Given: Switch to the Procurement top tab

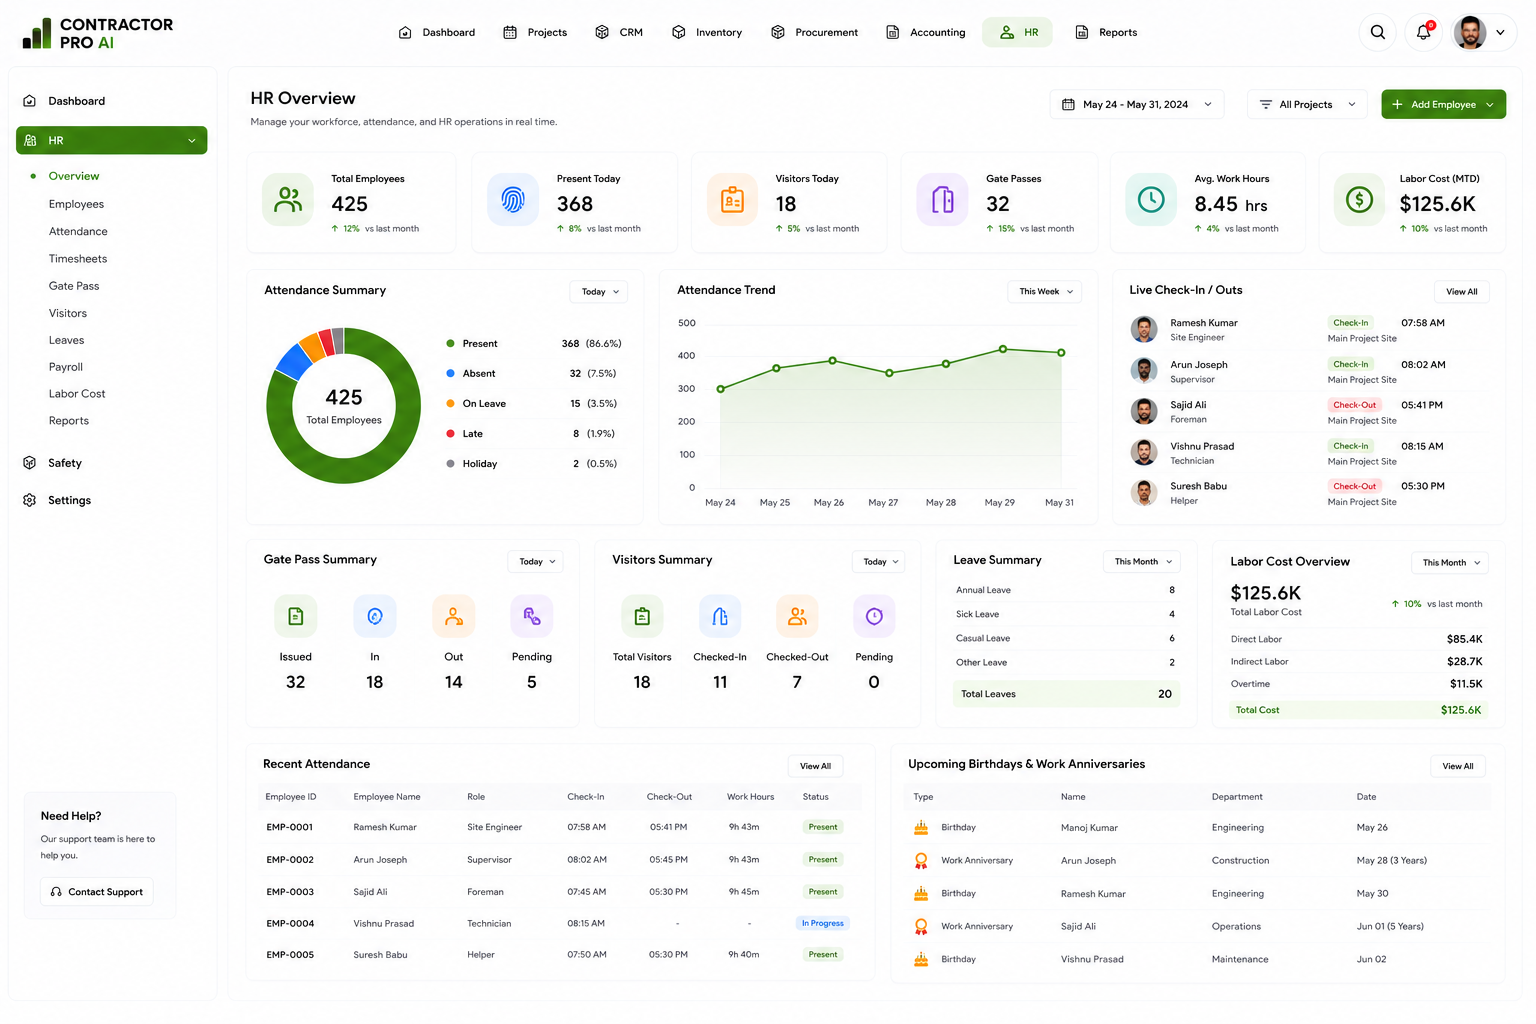Looking at the screenshot, I should click(815, 32).
